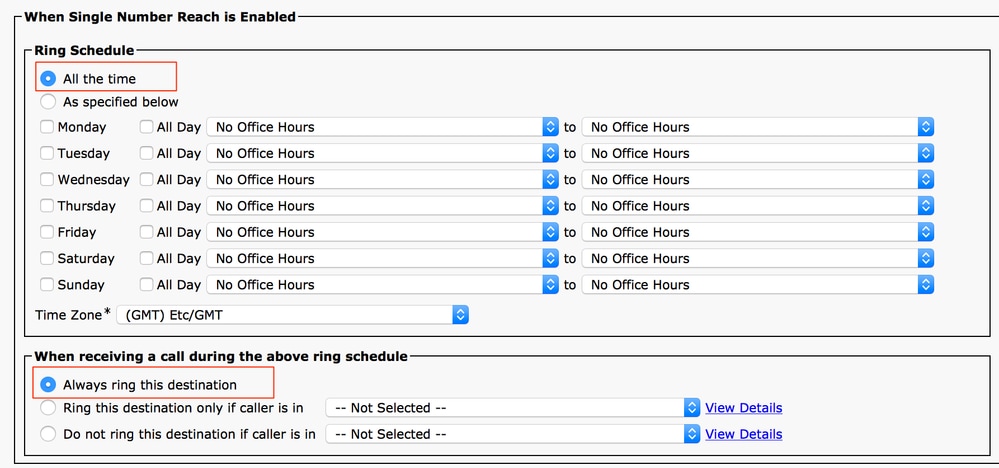Check the All Day box for Saturday
The height and width of the screenshot is (468, 999).
146,258
